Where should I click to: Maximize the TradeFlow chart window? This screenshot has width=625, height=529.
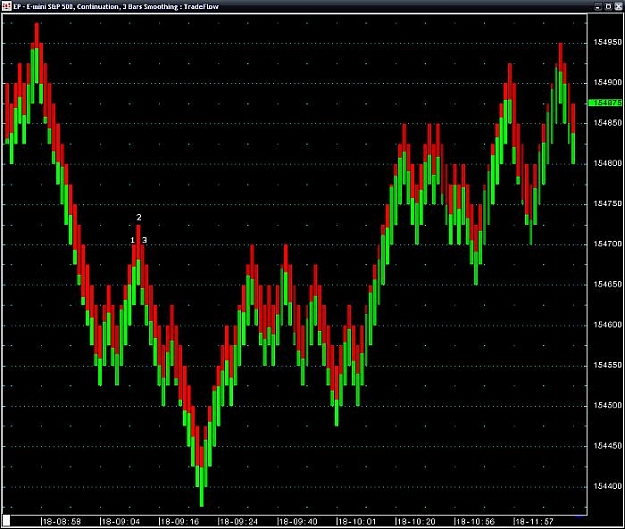click(x=608, y=6)
